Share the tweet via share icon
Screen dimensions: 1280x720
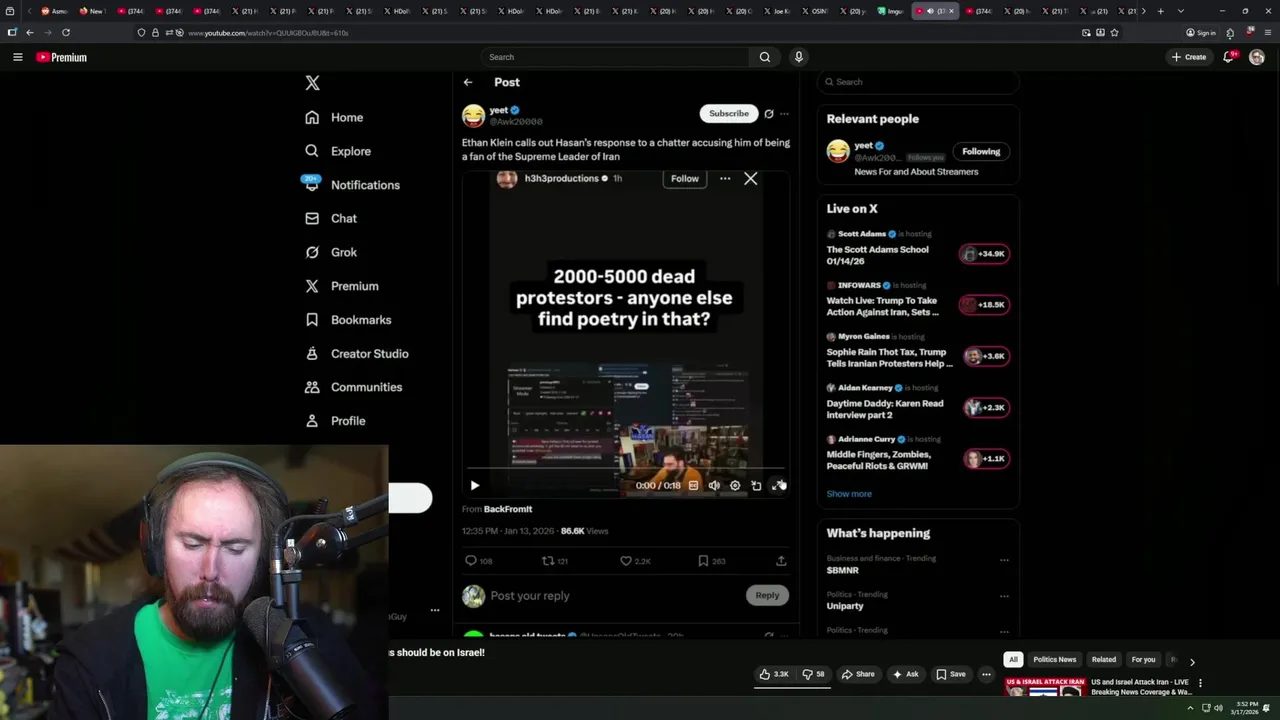781,561
